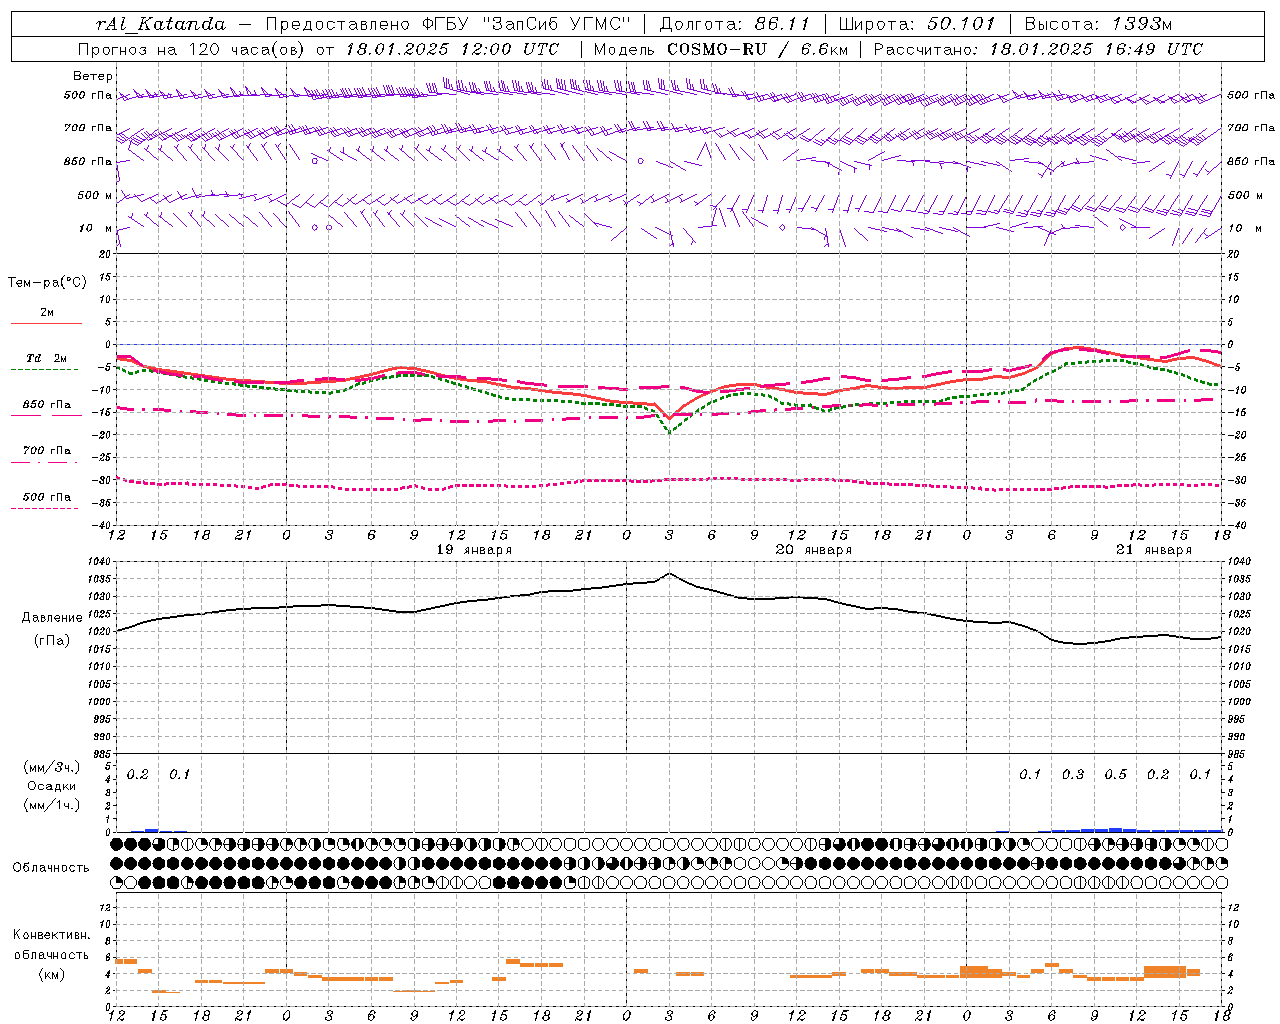1280x1024 pixels.
Task: Select the elevation text Высота: 1393м
Action: pos(1098,24)
